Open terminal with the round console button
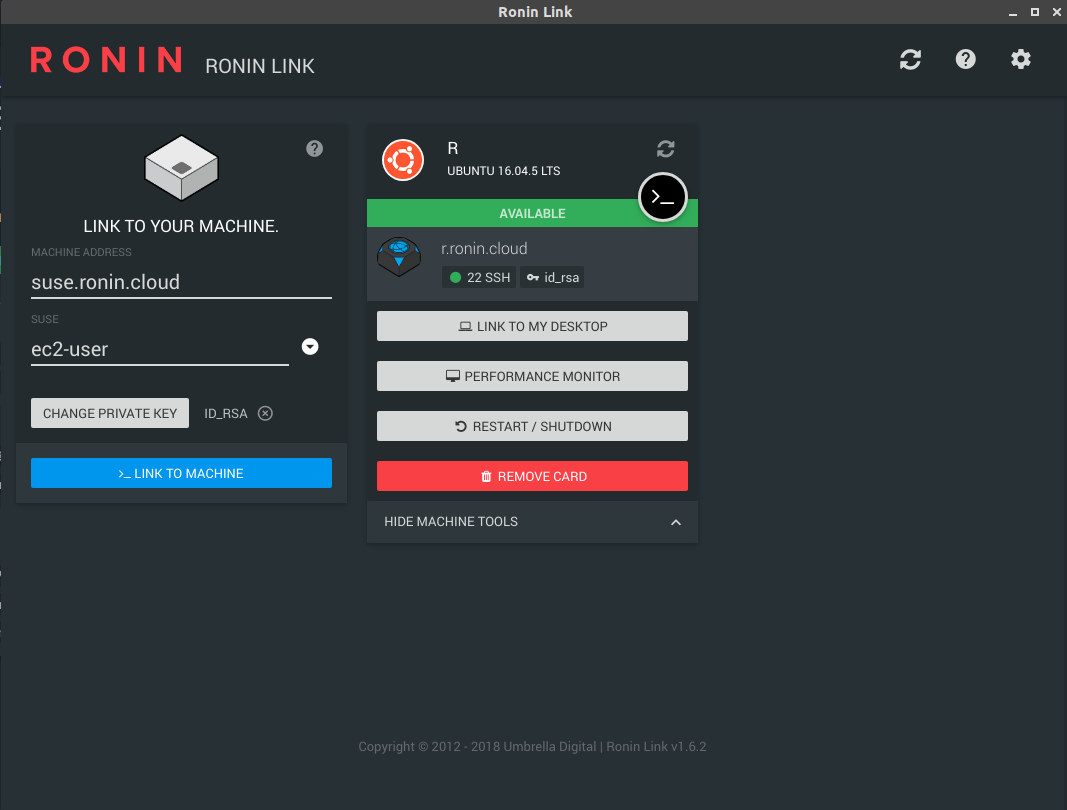The width and height of the screenshot is (1067, 810). pyautogui.click(x=662, y=197)
